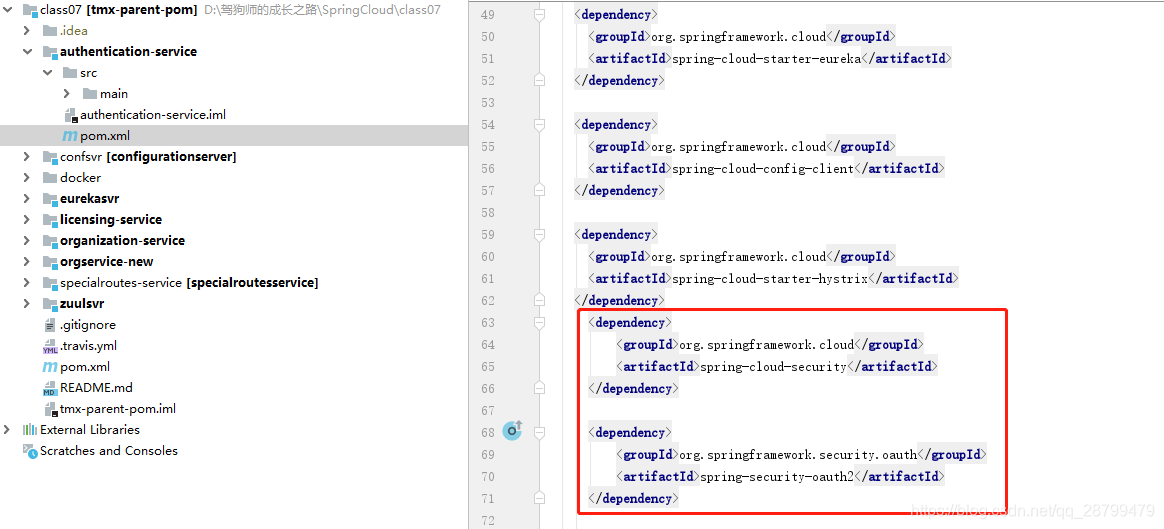Expand the zuulsvr module arrow
Image resolution: width=1164 pixels, height=529 pixels.
27,303
